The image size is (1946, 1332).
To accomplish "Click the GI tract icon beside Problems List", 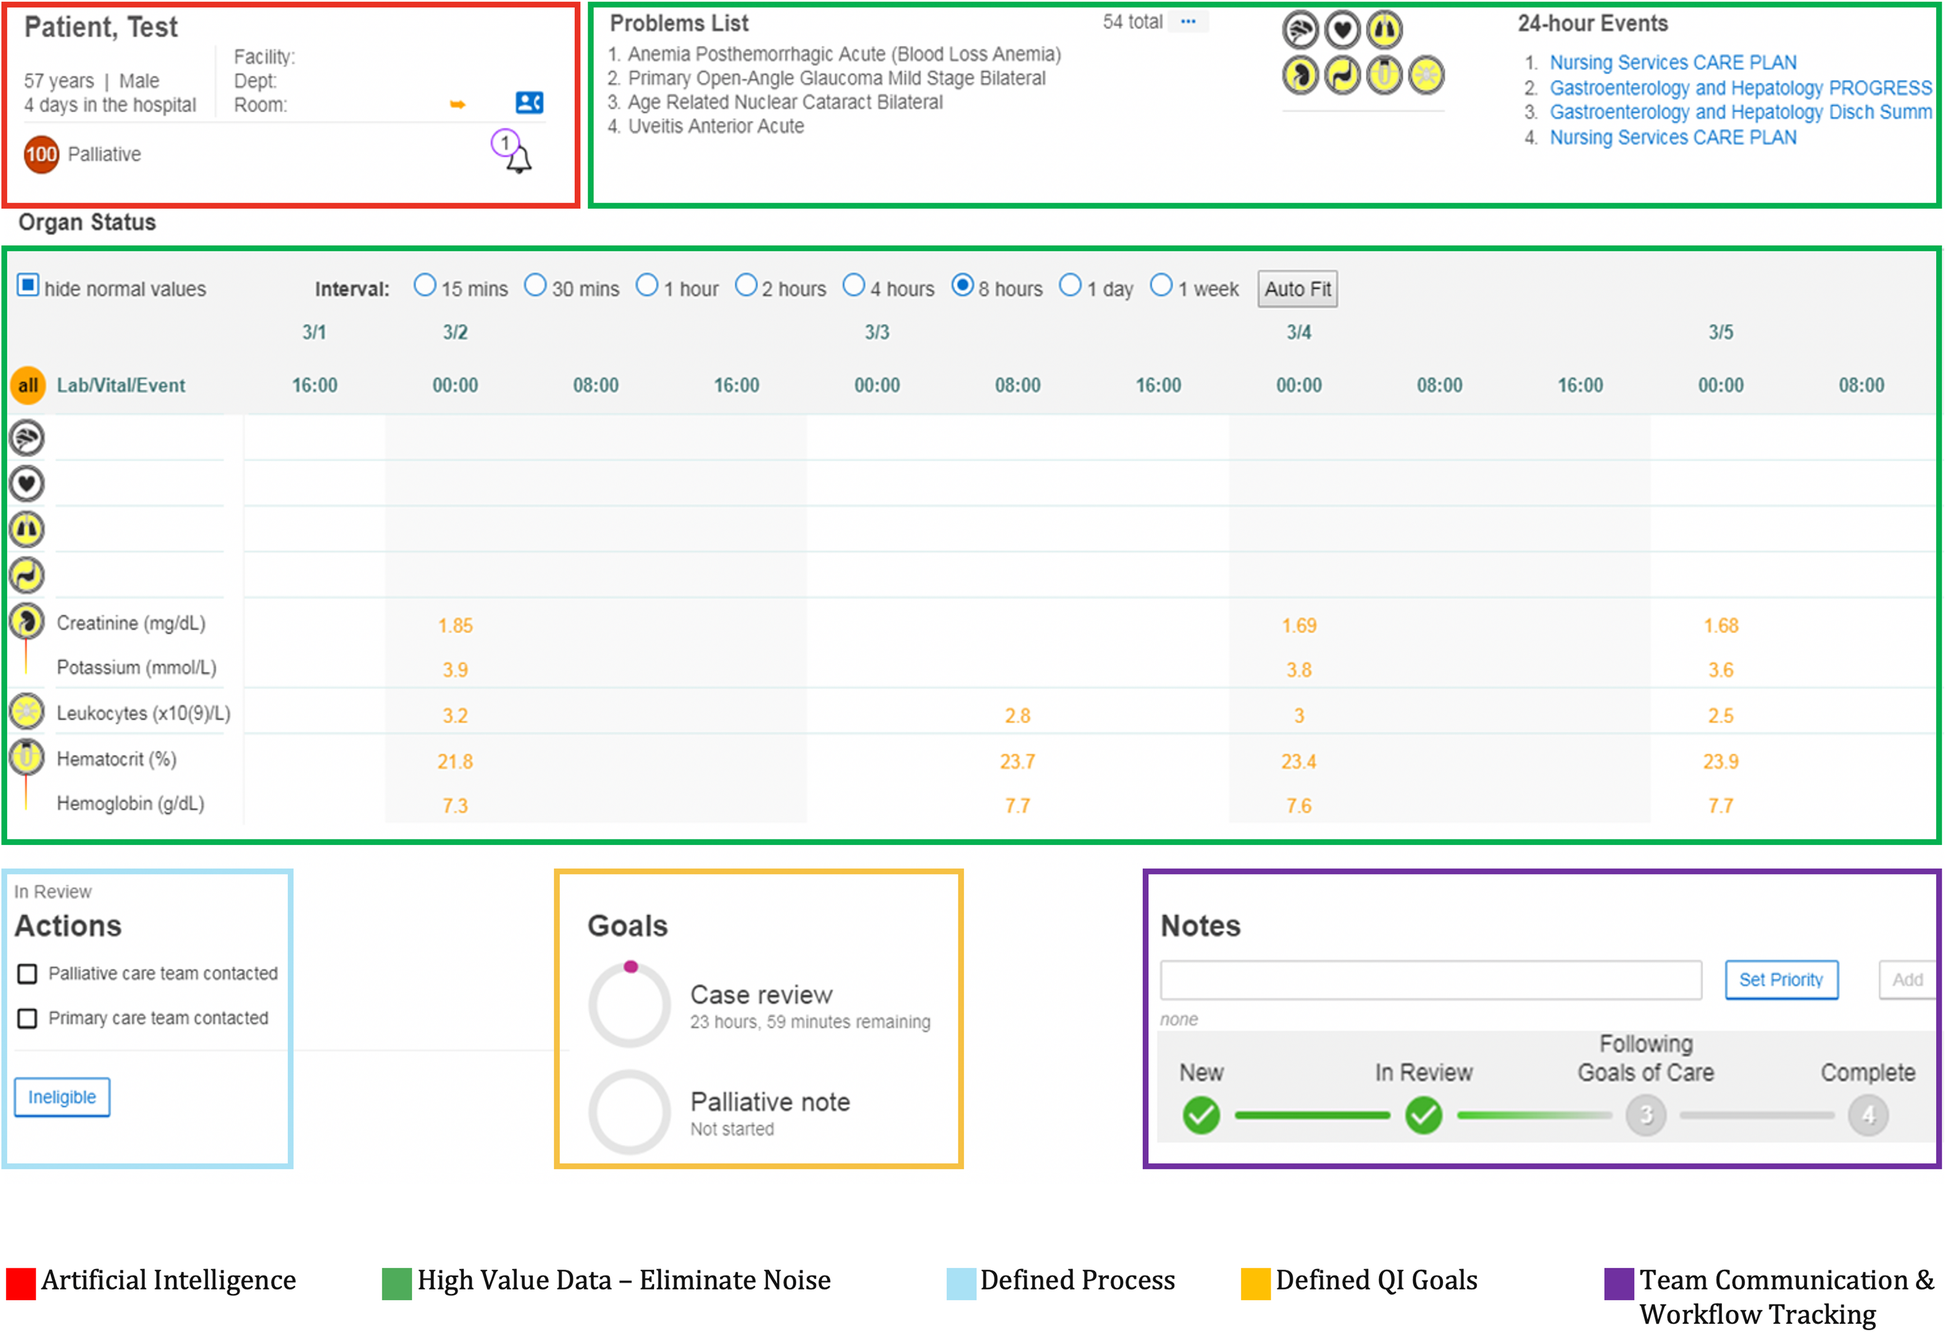I will pyautogui.click(x=1342, y=75).
